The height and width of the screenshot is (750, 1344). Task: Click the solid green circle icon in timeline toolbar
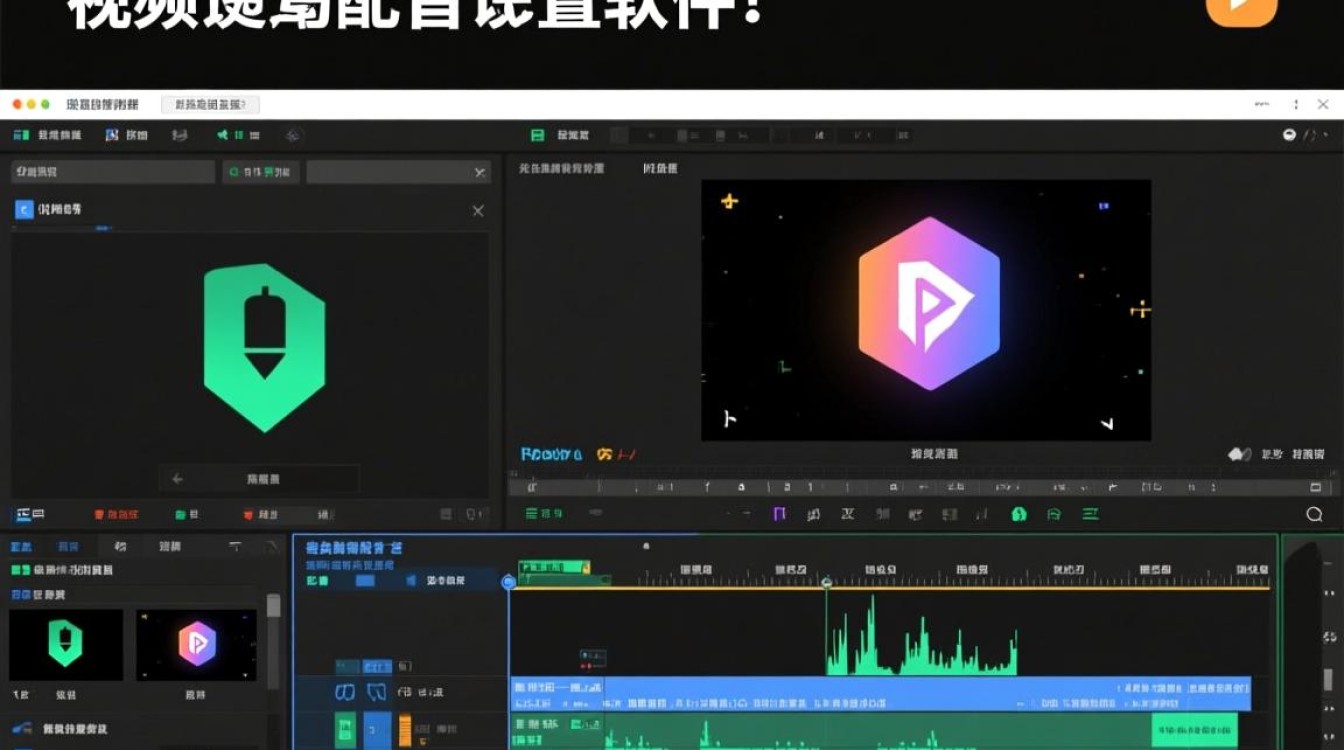1019,514
